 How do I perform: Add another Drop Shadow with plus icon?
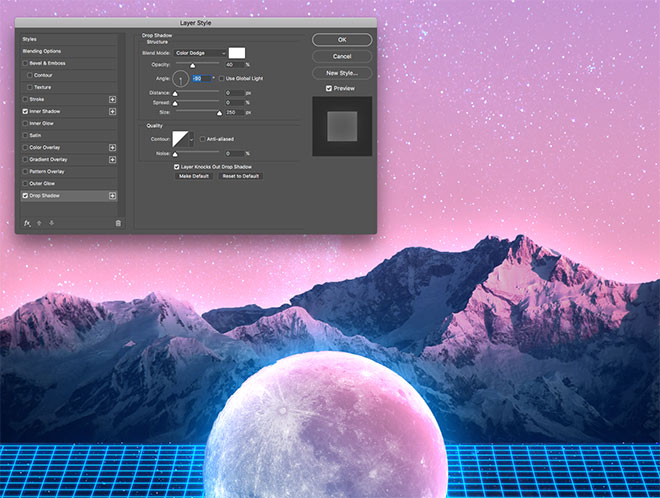tap(112, 196)
